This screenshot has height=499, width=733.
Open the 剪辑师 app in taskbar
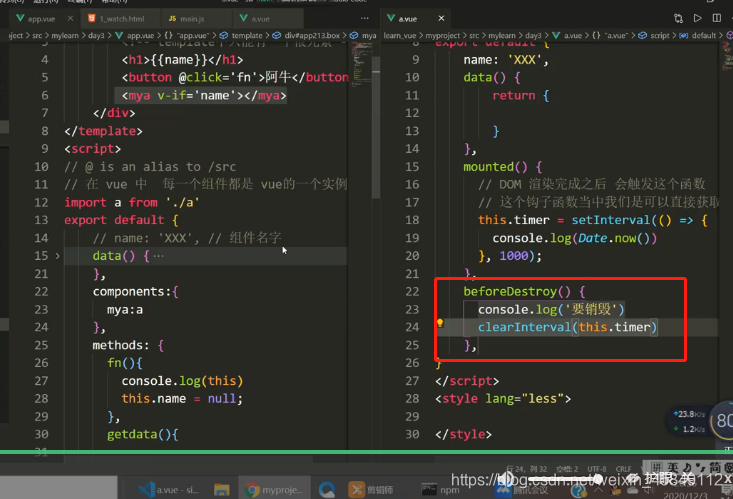371,490
